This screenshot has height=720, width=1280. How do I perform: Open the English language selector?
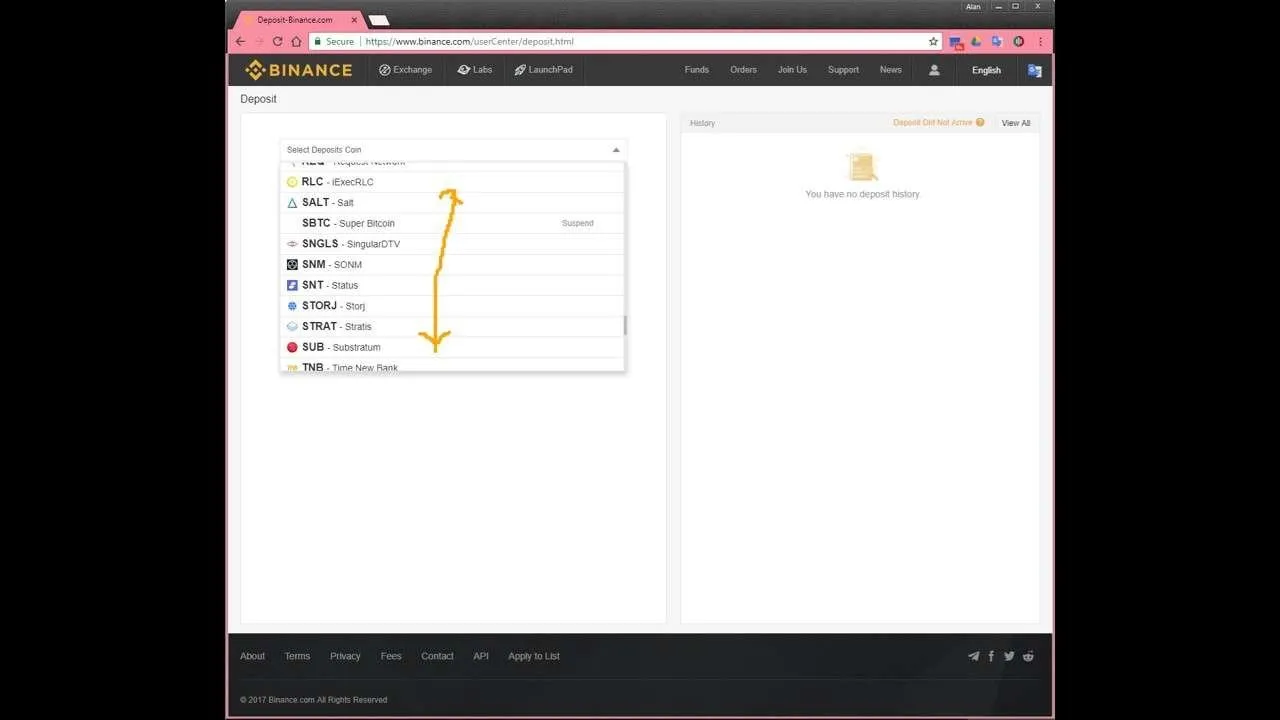(x=986, y=70)
